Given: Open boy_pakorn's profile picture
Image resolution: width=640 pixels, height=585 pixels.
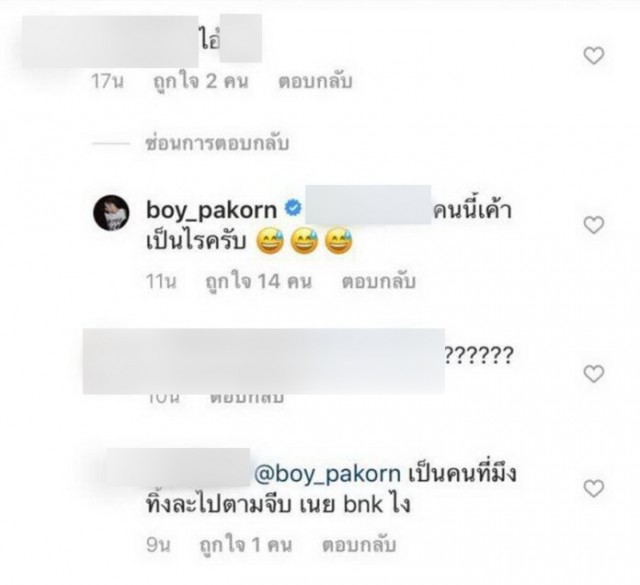Looking at the screenshot, I should coord(111,213).
